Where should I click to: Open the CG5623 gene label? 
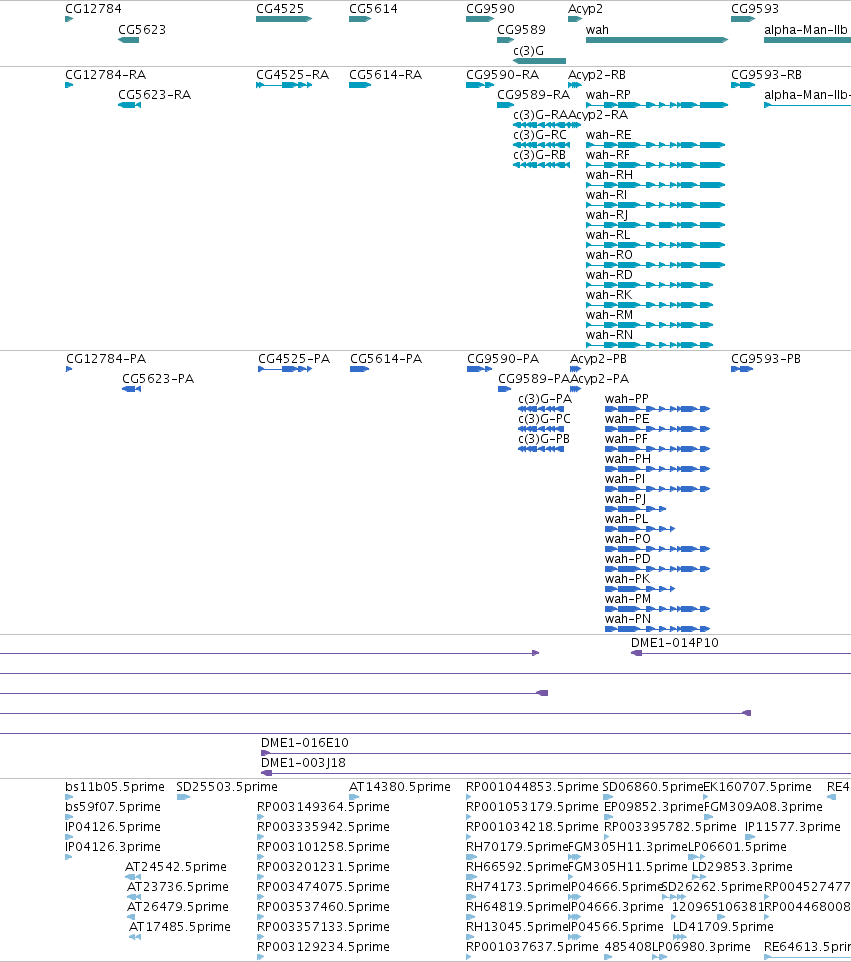(142, 29)
